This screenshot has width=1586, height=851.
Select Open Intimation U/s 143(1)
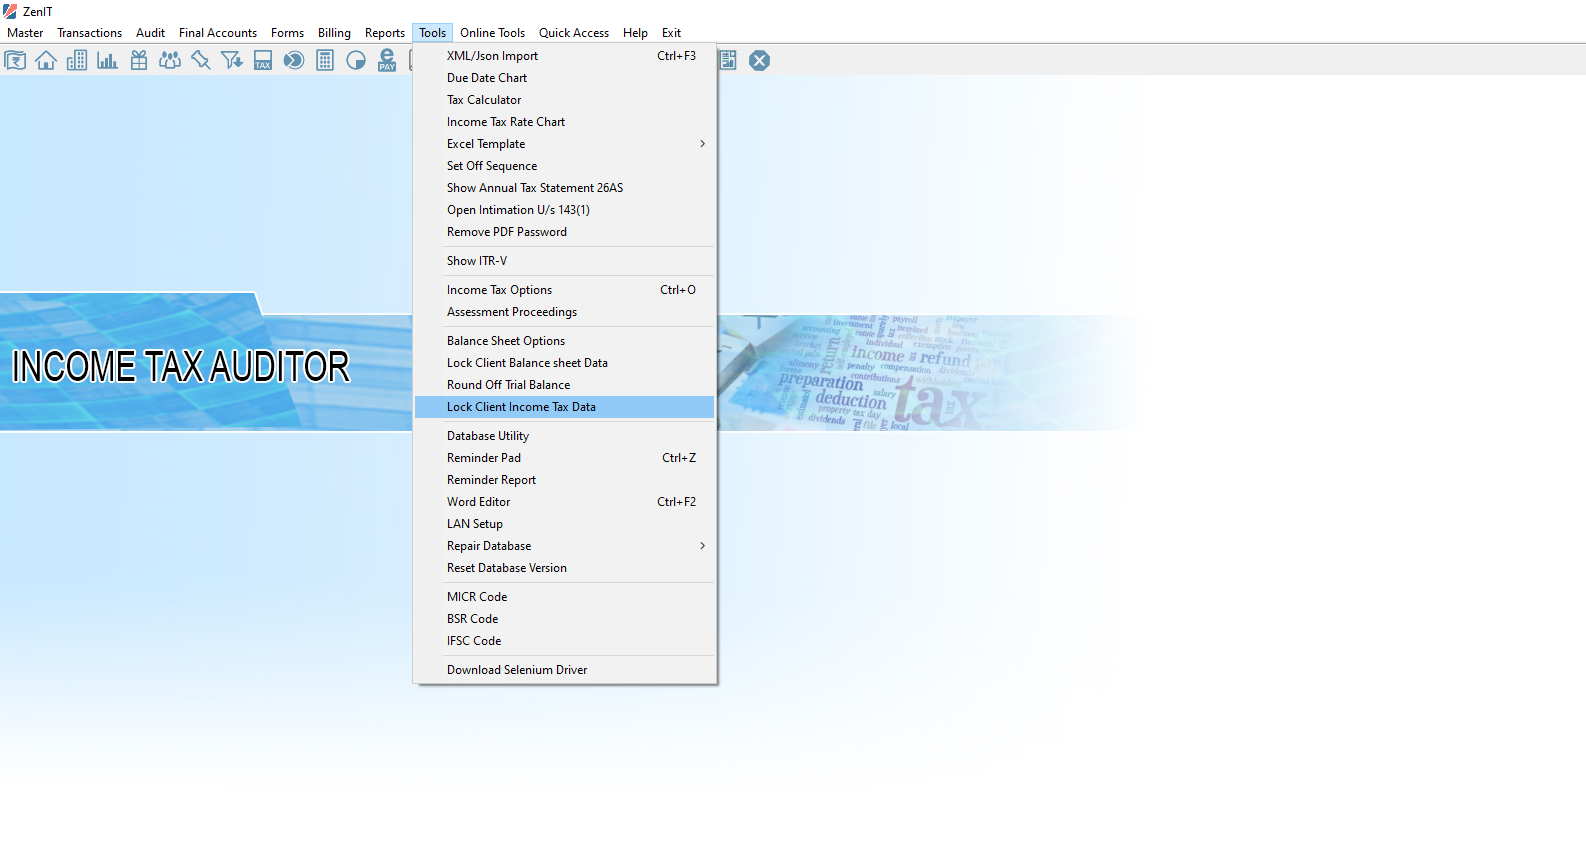pos(565,210)
